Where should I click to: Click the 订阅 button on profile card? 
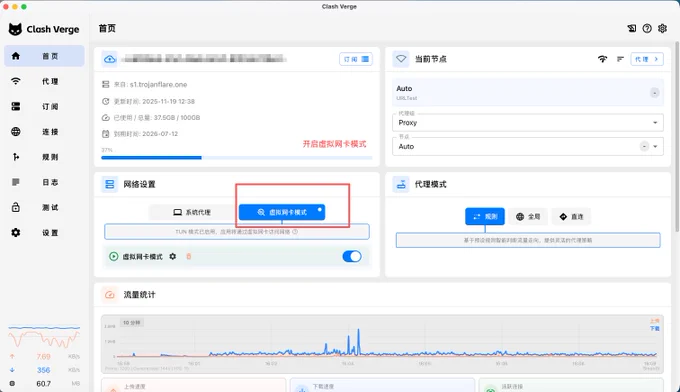(x=356, y=59)
